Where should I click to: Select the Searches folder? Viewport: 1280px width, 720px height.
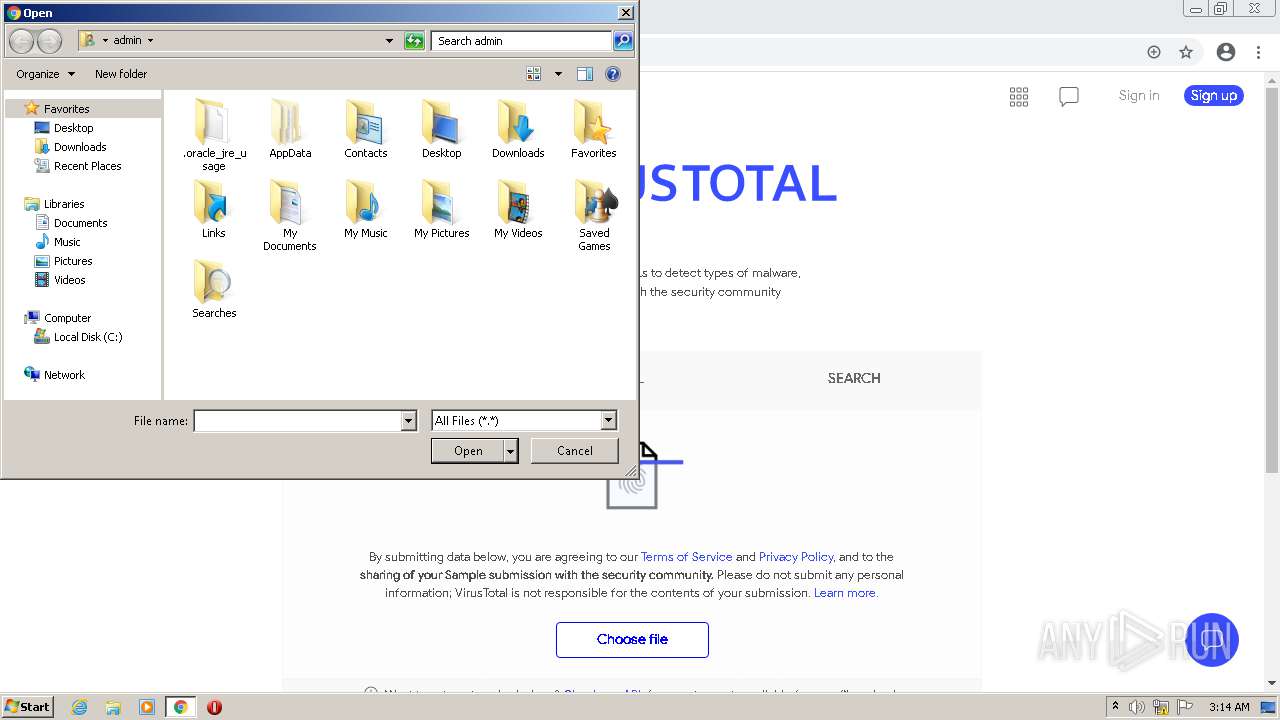[214, 288]
